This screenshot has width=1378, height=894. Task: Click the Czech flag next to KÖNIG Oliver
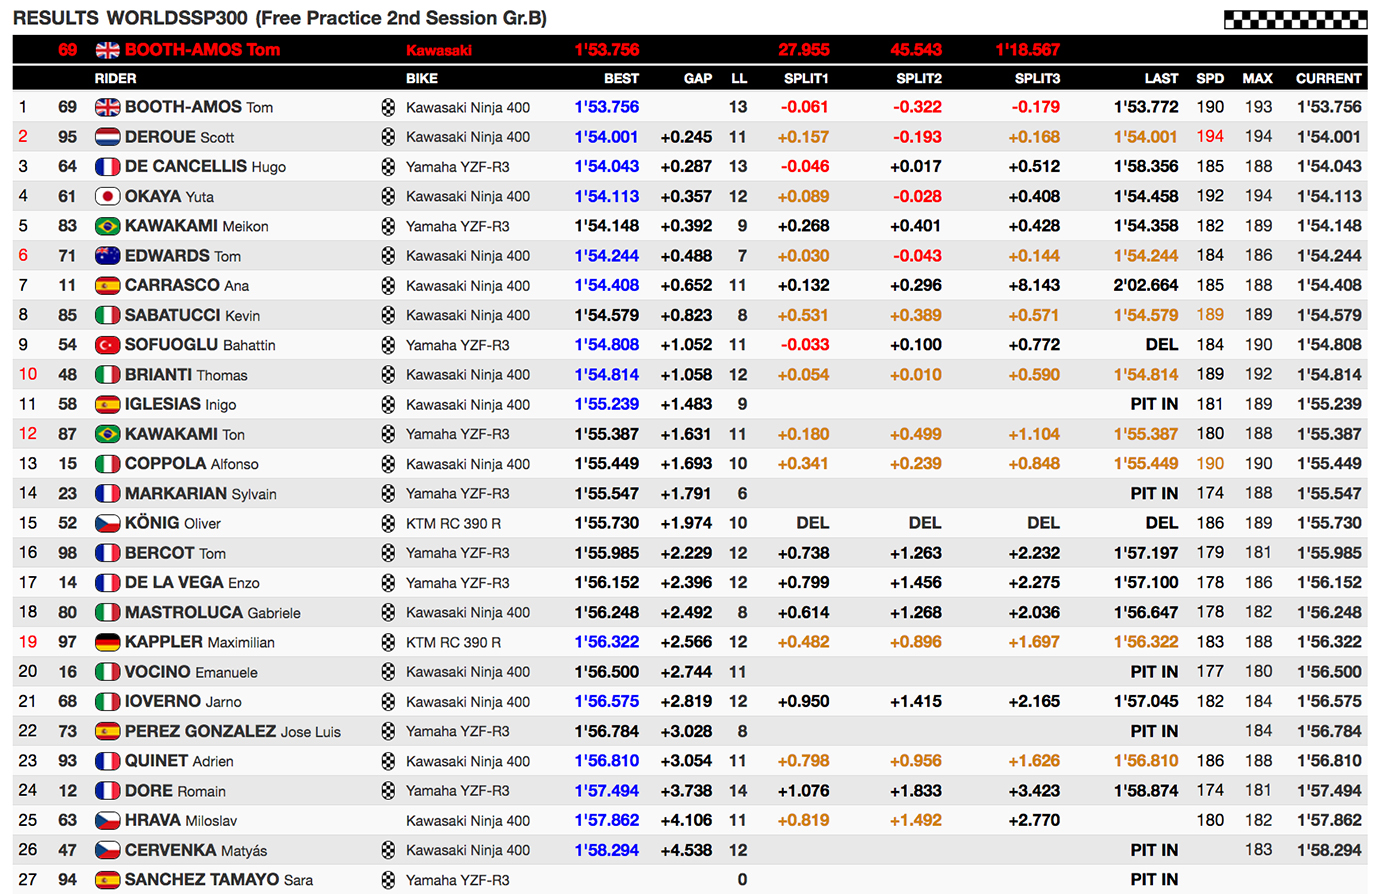(107, 523)
